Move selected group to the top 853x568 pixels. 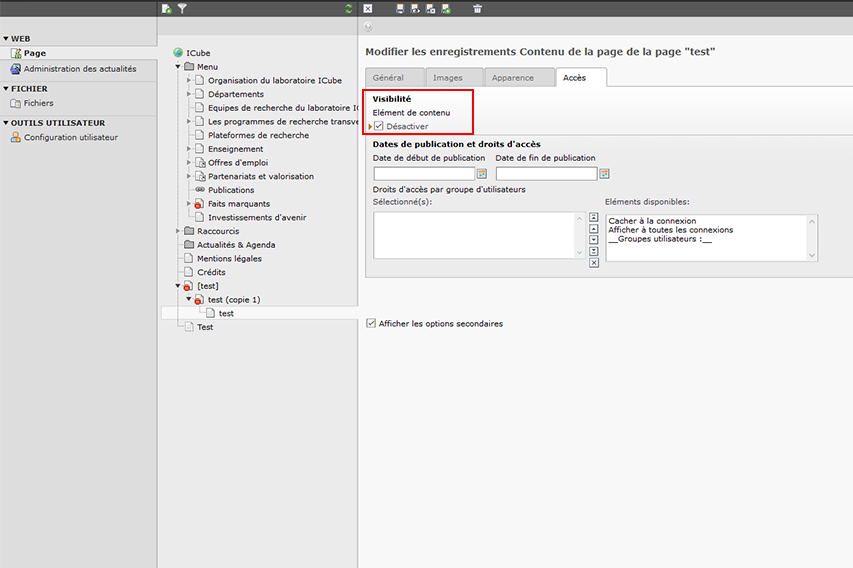click(x=594, y=217)
